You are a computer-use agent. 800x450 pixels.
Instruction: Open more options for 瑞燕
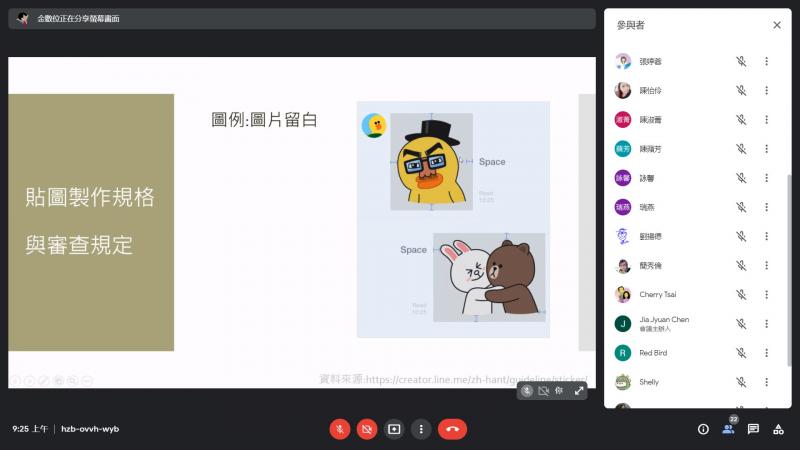coord(766,207)
